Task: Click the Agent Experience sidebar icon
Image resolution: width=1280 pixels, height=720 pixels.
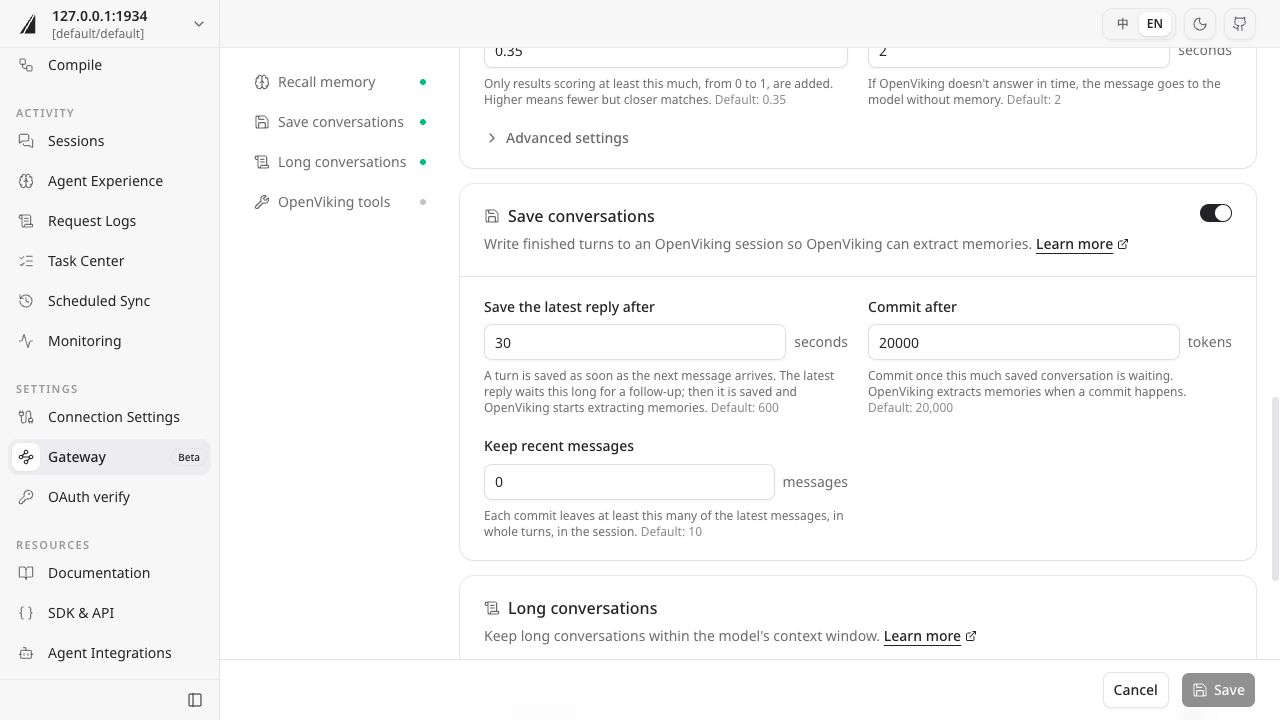Action: (x=26, y=181)
